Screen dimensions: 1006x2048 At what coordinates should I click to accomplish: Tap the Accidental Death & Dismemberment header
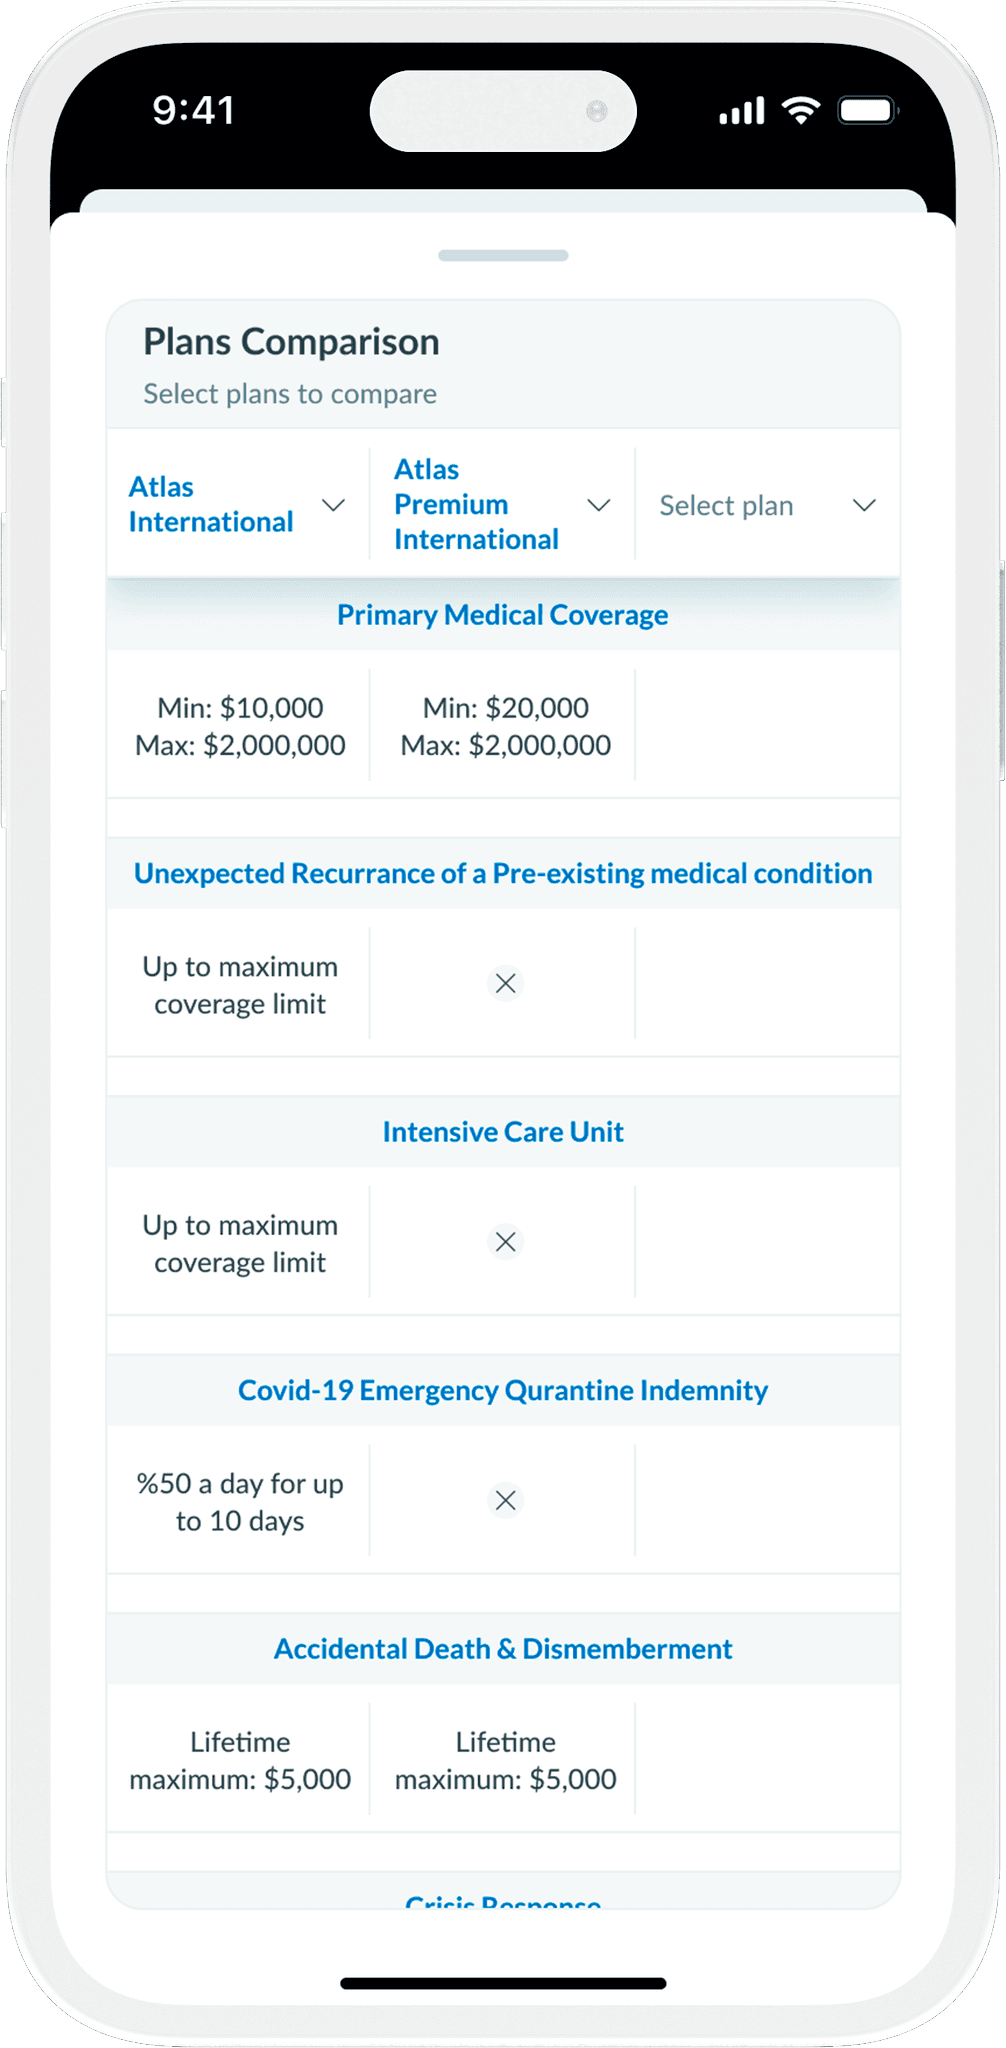503,1649
